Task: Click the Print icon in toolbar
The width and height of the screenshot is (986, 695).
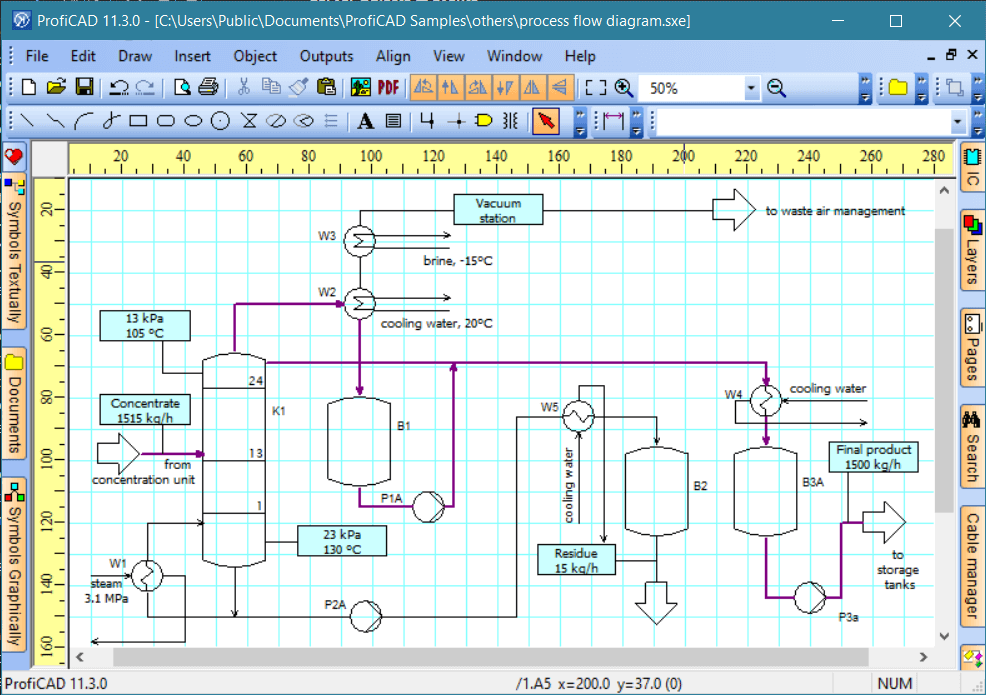Action: tap(208, 88)
